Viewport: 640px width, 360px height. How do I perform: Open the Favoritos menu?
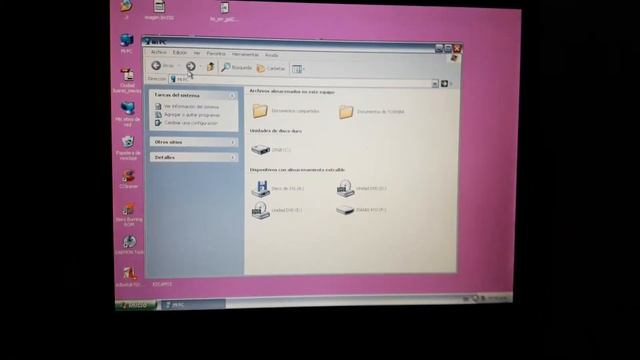[216, 53]
